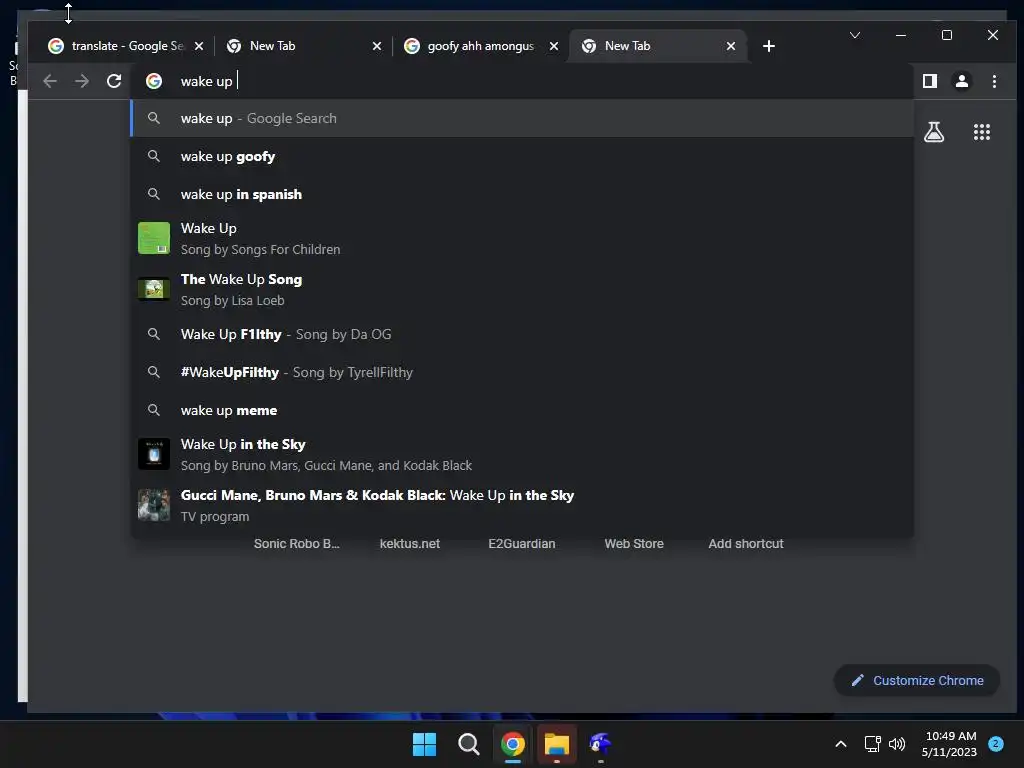Go back with the left arrow button
This screenshot has height=768, width=1024.
(50, 81)
